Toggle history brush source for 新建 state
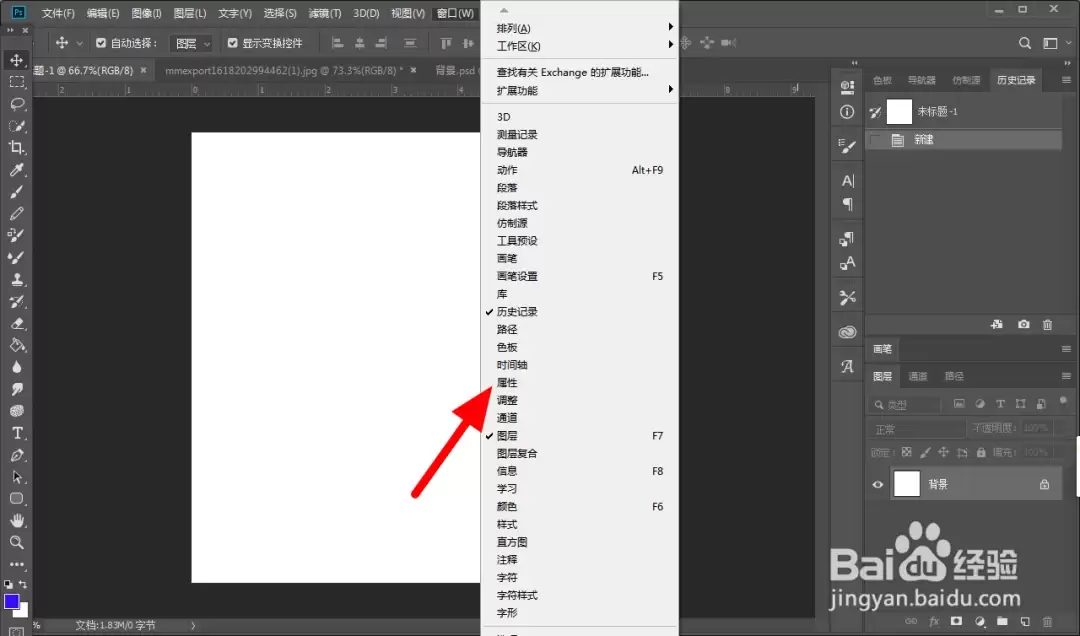Image resolution: width=1080 pixels, height=636 pixels. point(875,140)
